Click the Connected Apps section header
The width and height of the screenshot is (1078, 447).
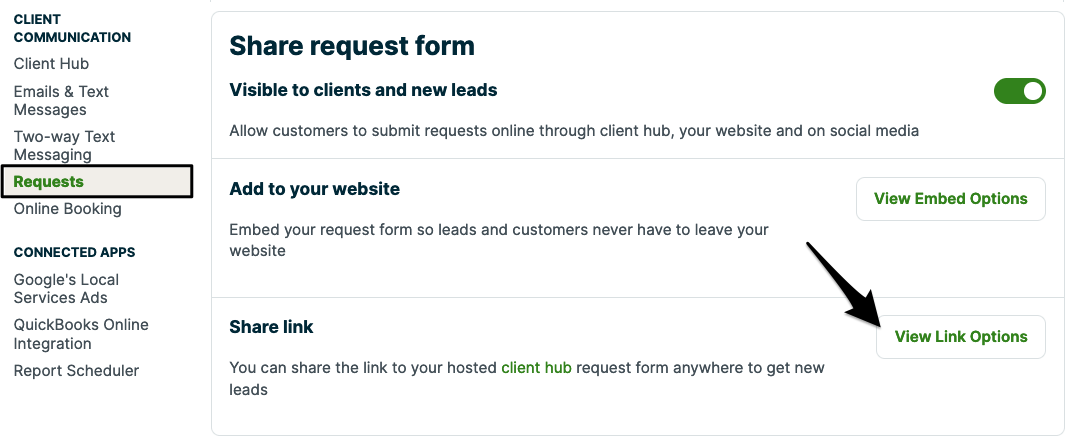tap(74, 252)
